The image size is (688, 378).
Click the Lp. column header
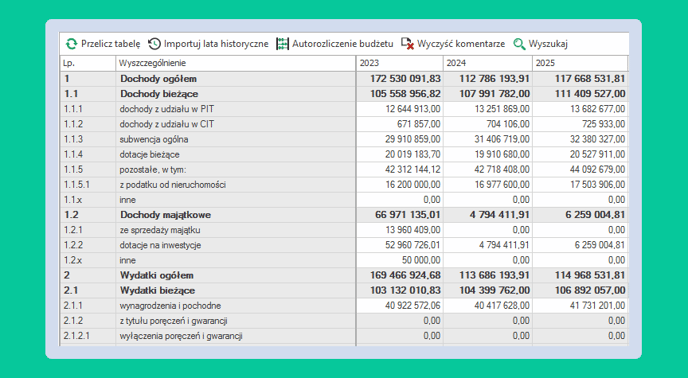[88, 63]
